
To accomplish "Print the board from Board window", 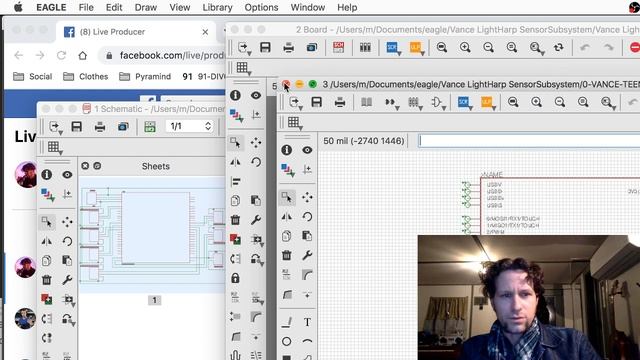I will [289, 47].
